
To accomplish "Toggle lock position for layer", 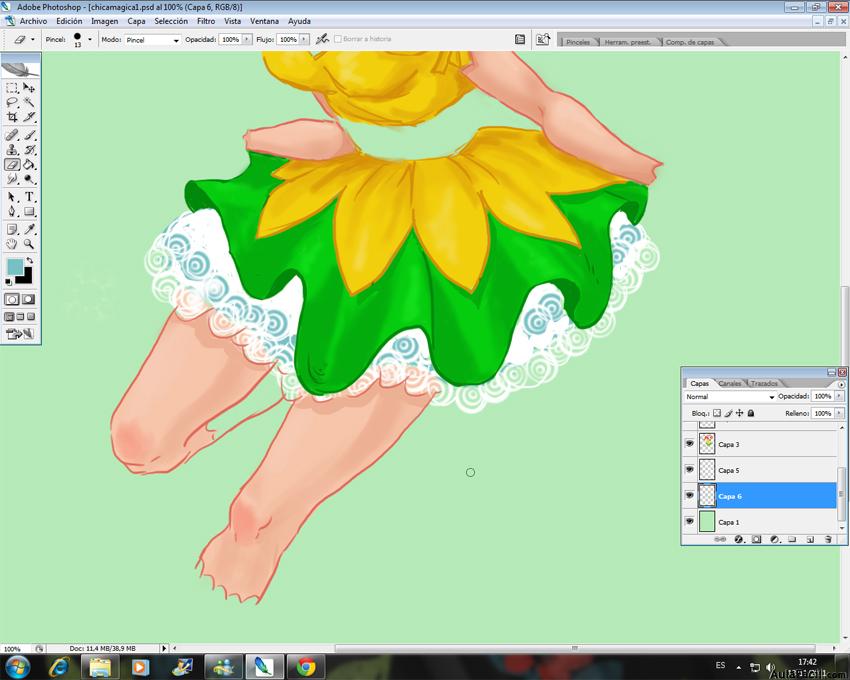I will point(739,413).
